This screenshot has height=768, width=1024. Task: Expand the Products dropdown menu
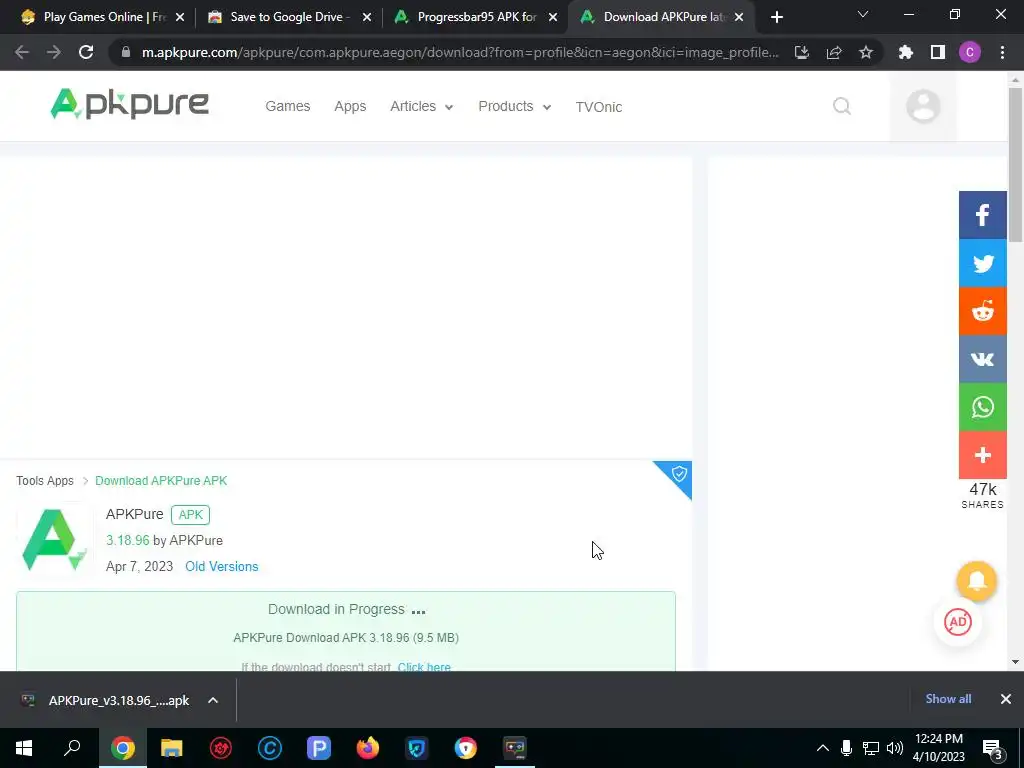[515, 106]
